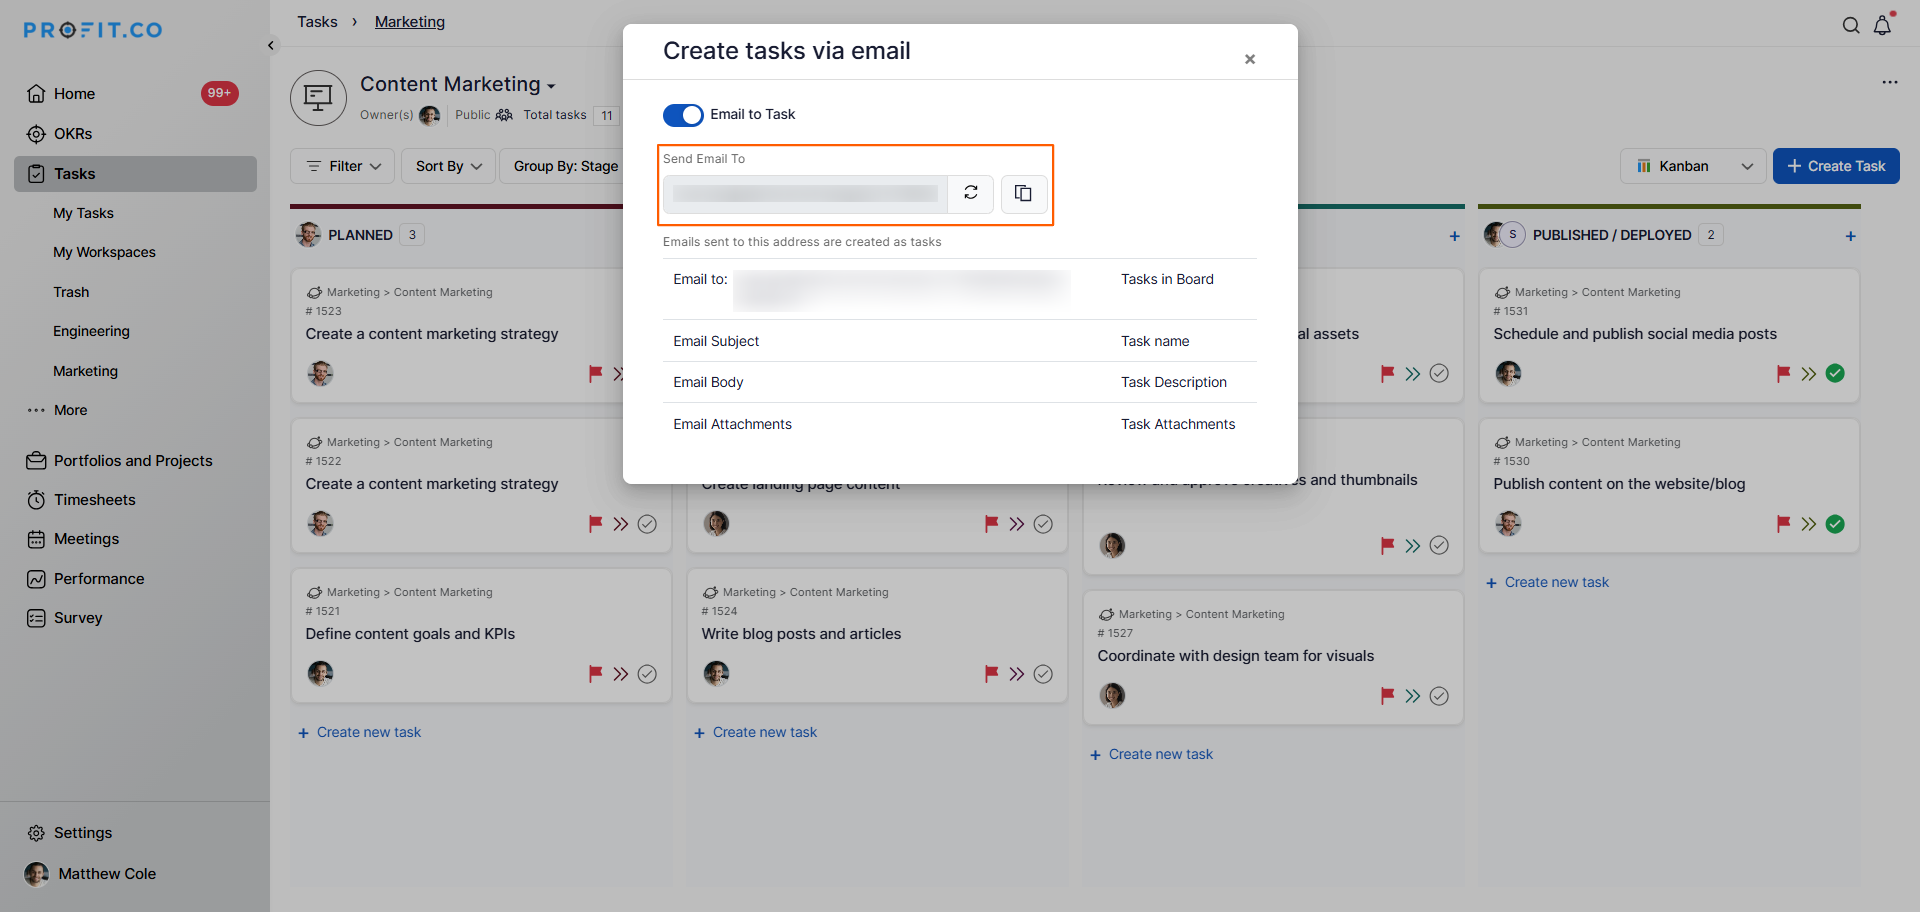Collapse the left sidebar
This screenshot has width=1920, height=912.
pyautogui.click(x=271, y=45)
